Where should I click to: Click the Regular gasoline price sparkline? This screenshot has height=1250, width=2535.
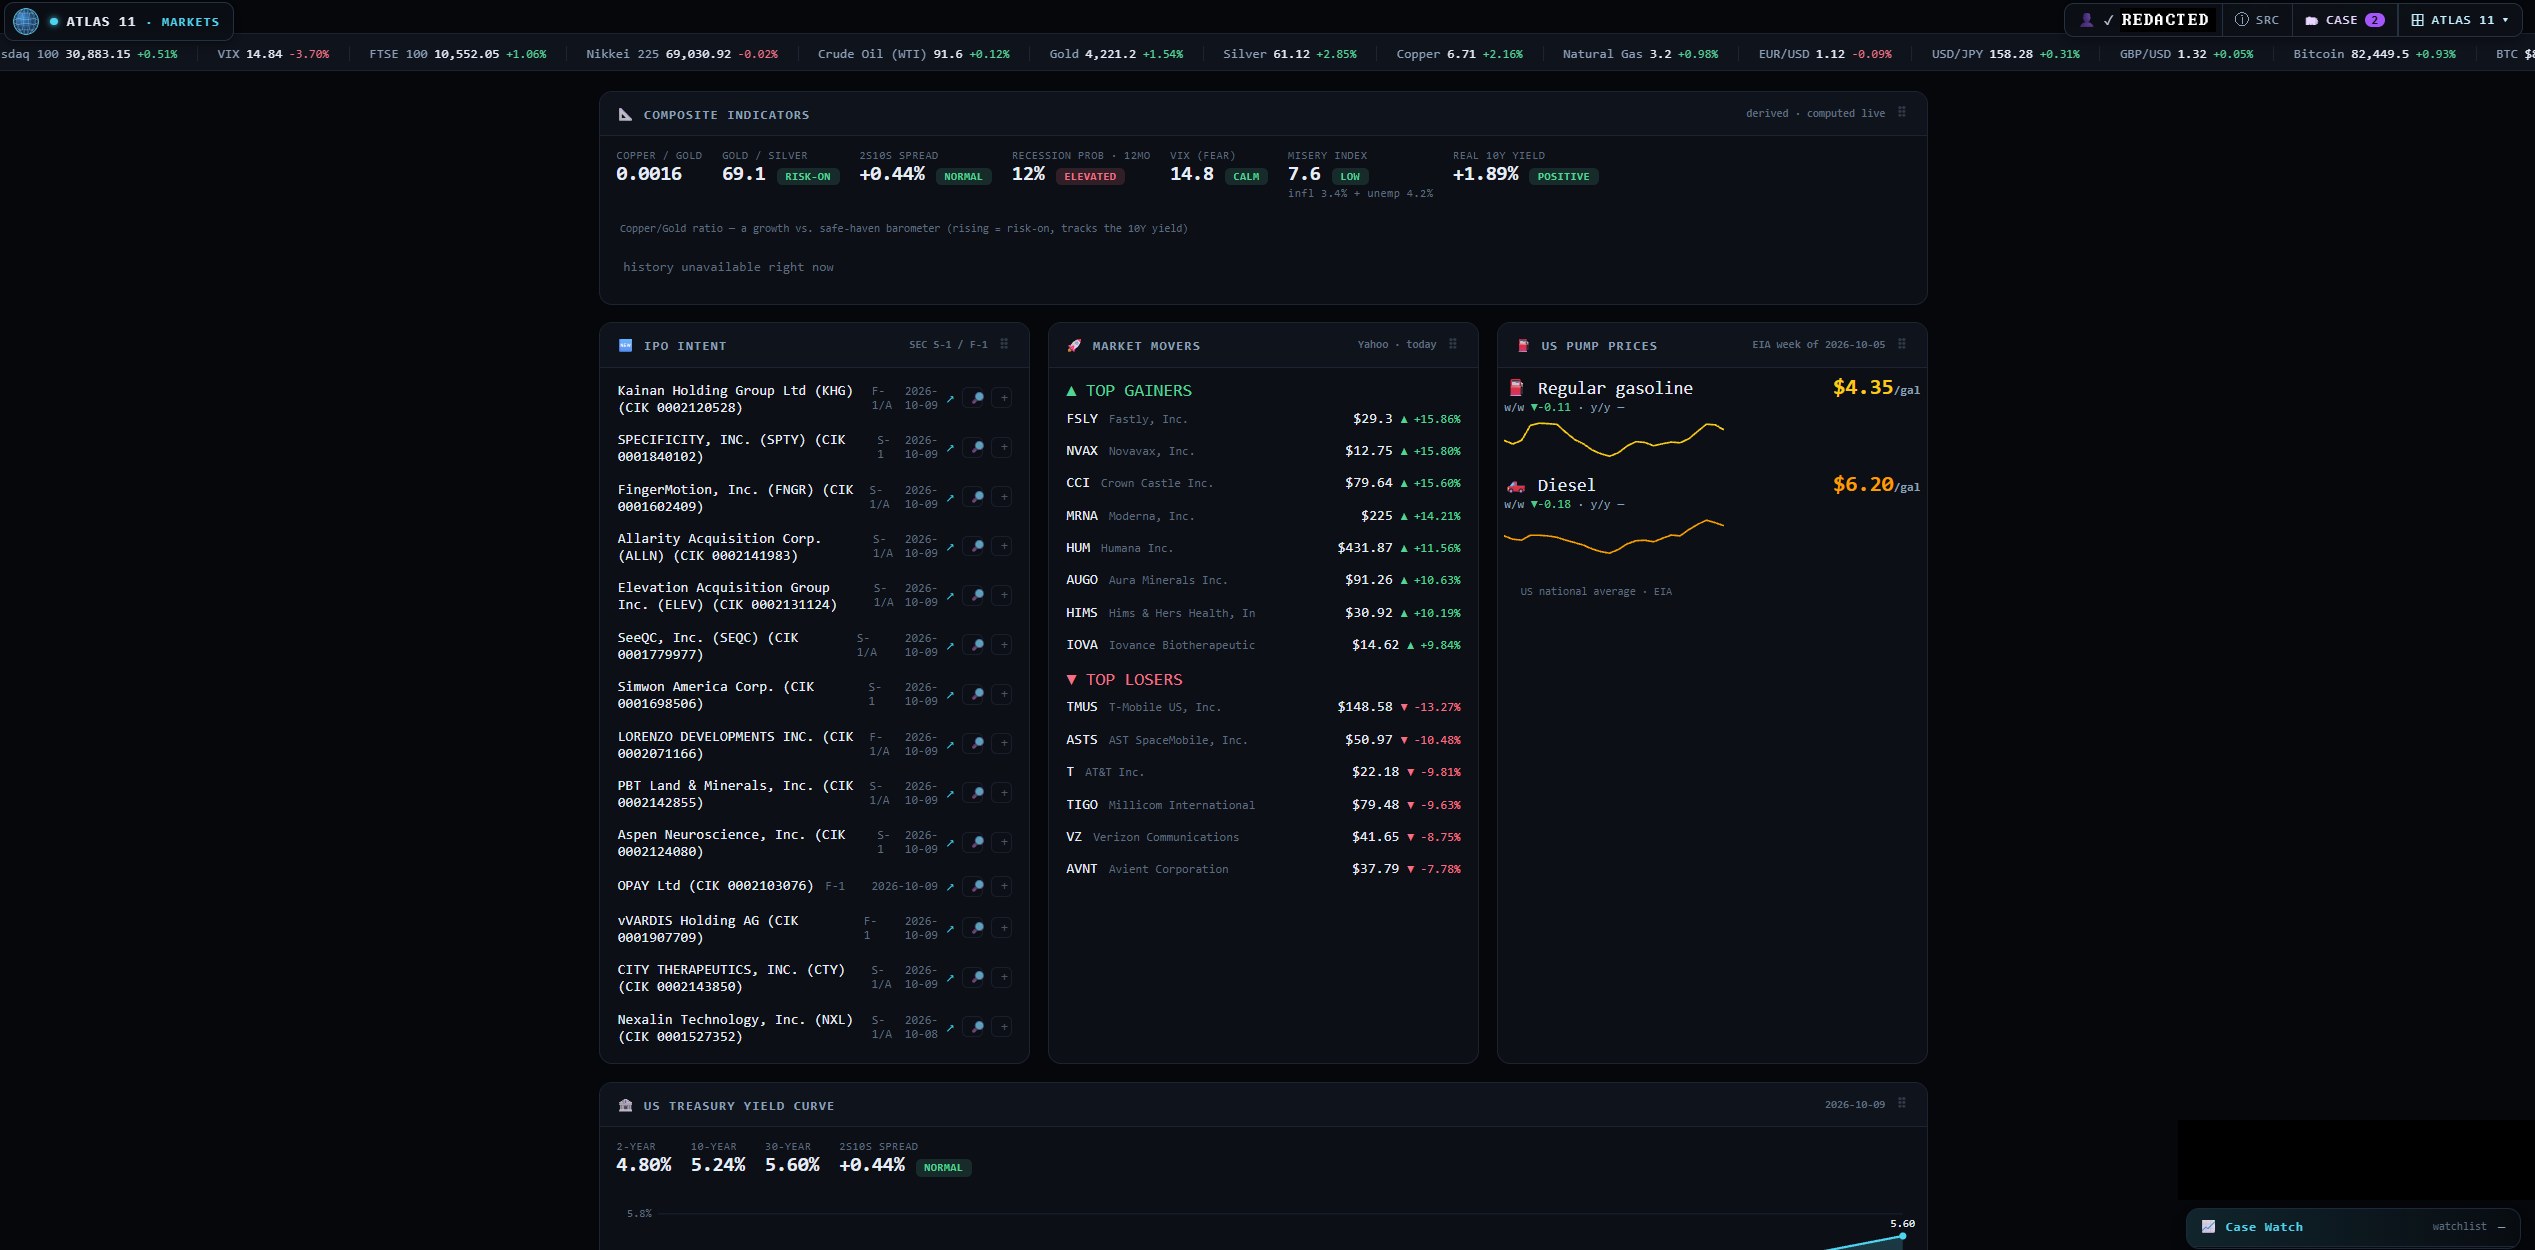click(1613, 438)
